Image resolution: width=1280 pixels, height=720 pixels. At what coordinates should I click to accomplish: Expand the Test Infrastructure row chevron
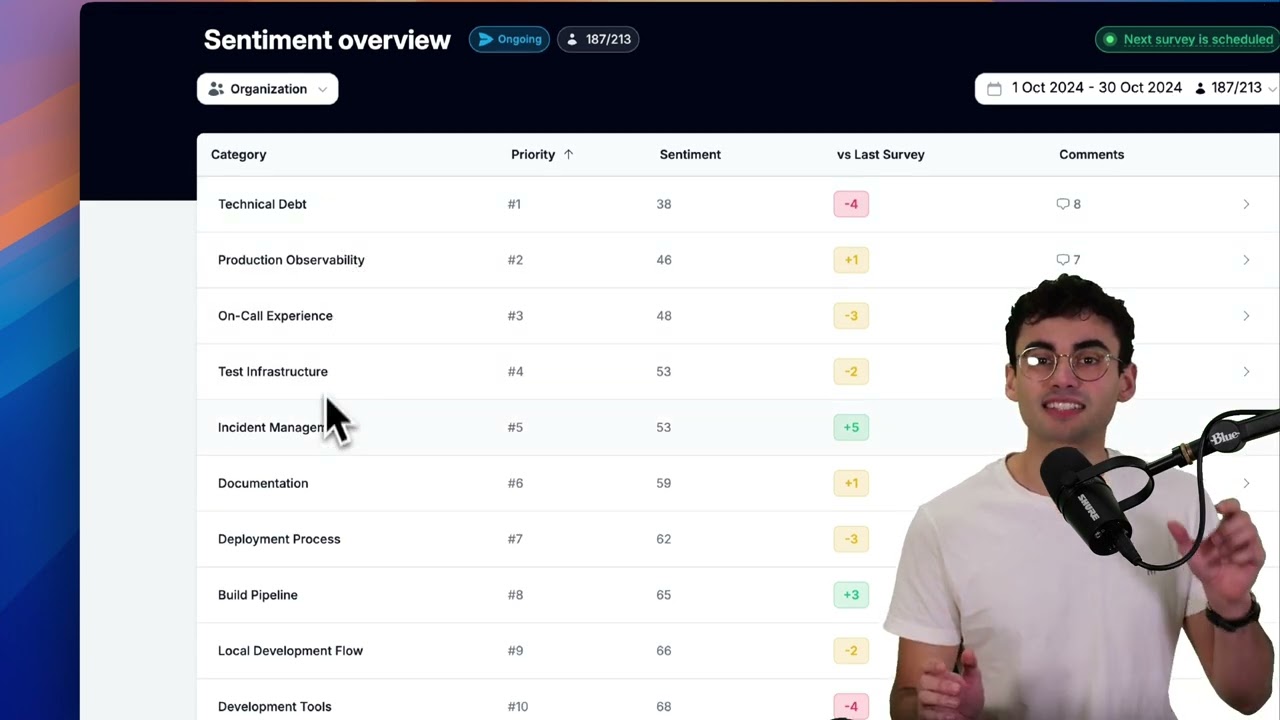pos(1246,372)
